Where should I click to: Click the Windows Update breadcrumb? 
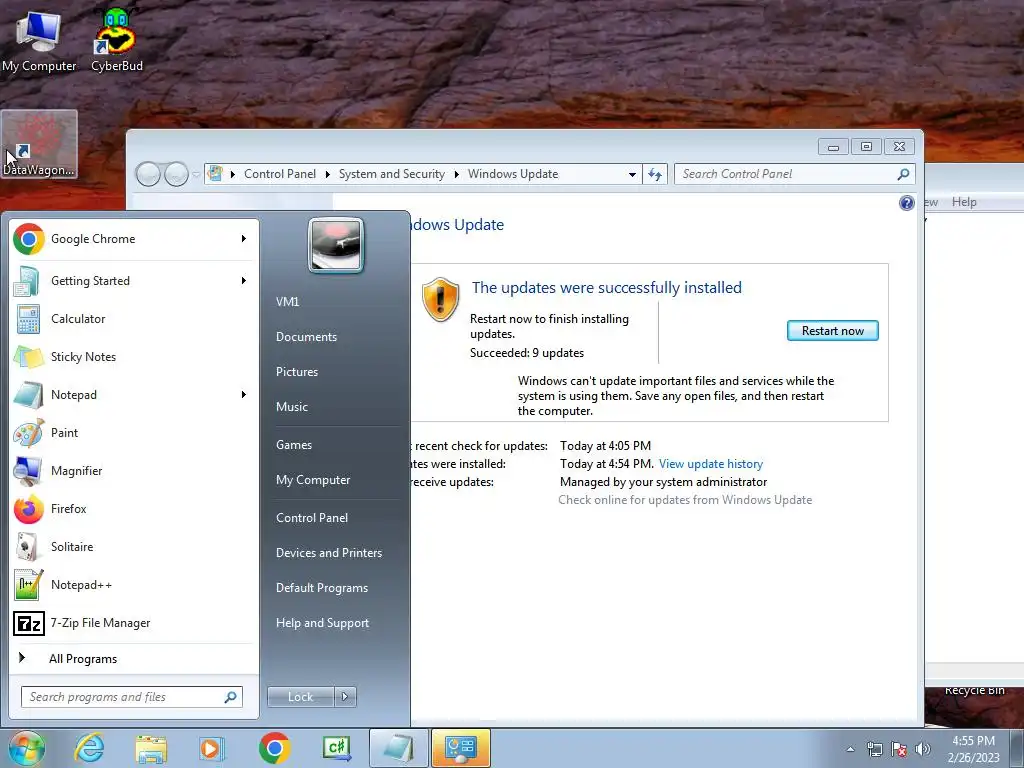(513, 174)
